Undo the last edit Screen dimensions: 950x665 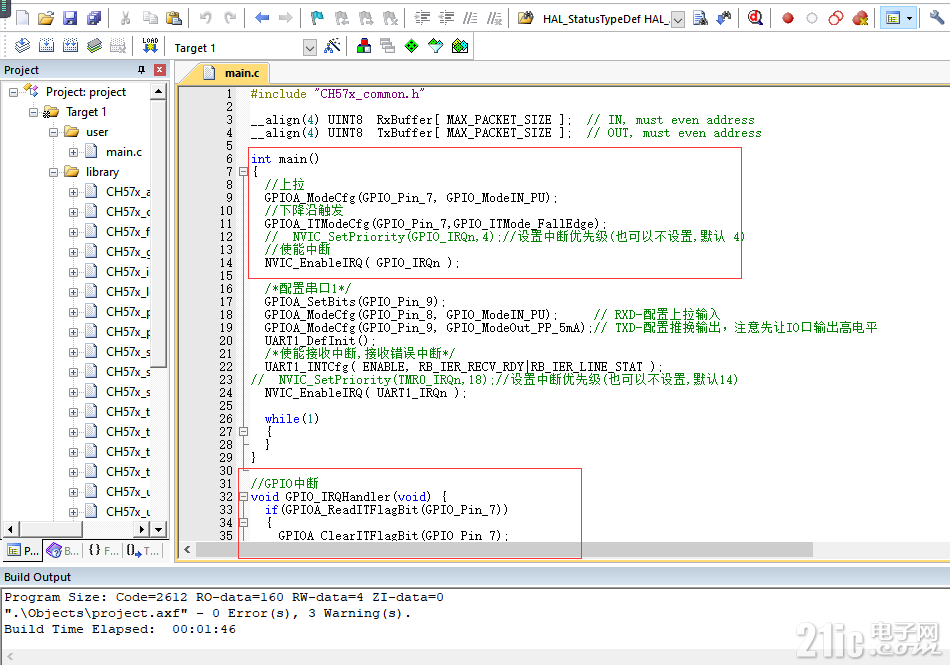[x=206, y=18]
